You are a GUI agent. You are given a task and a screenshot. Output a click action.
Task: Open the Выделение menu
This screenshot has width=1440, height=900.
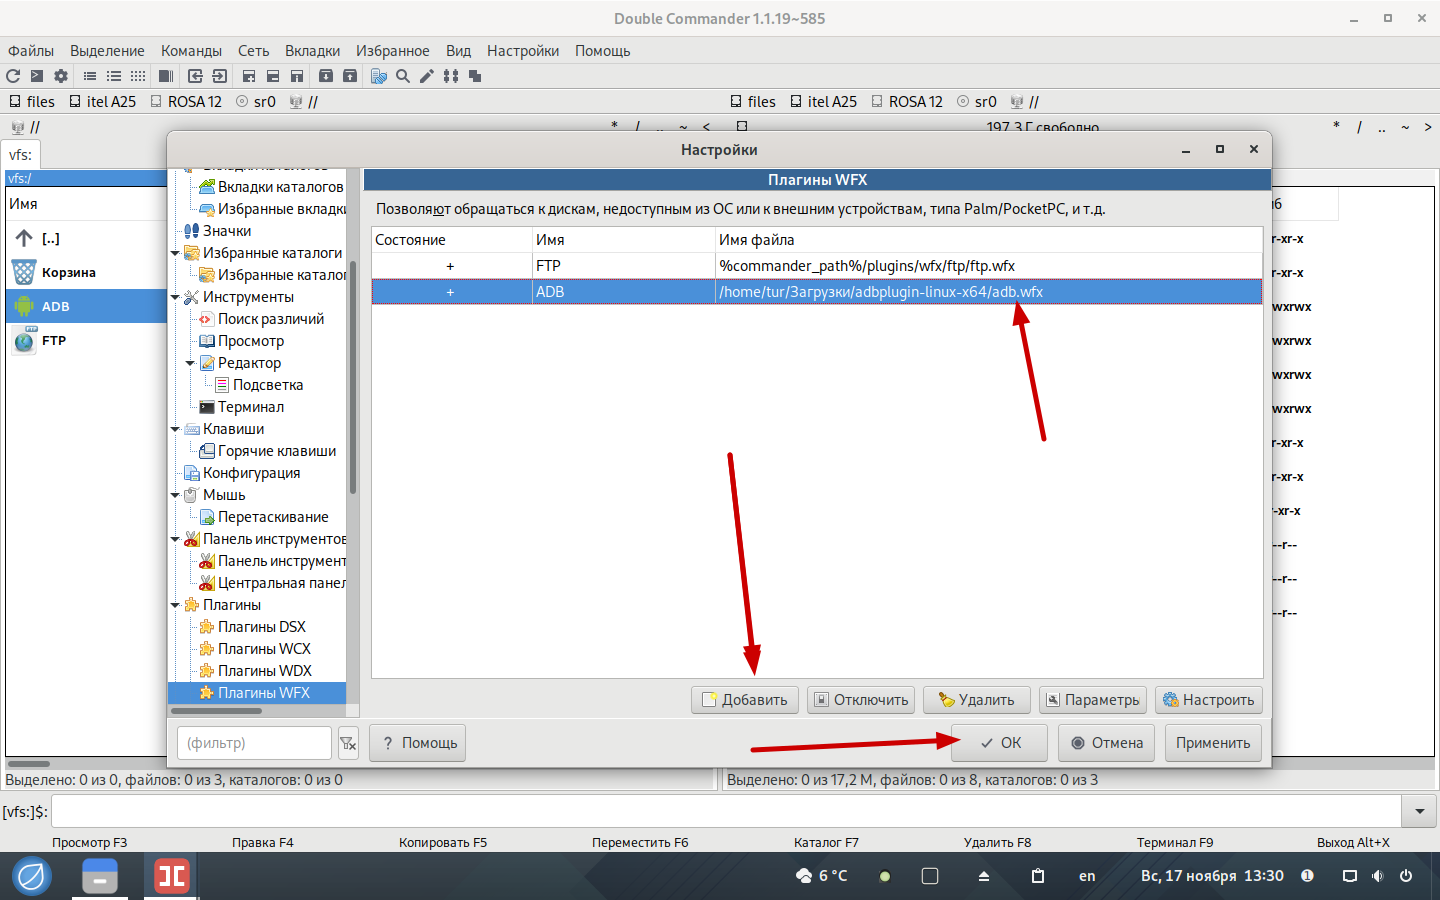pyautogui.click(x=107, y=51)
